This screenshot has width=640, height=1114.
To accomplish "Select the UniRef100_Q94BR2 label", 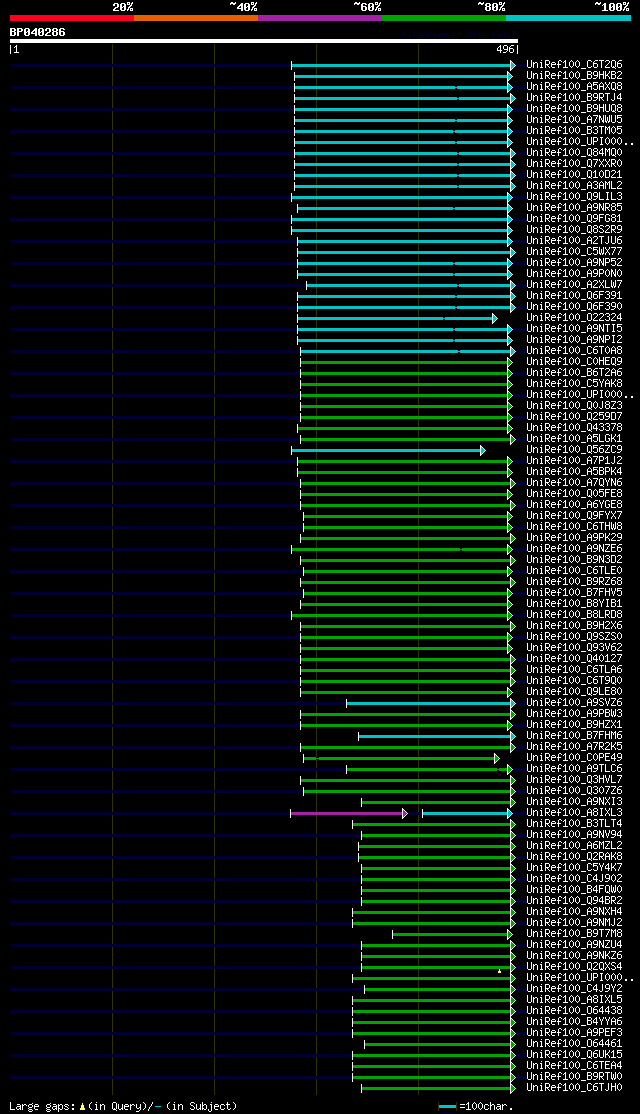I will point(575,901).
